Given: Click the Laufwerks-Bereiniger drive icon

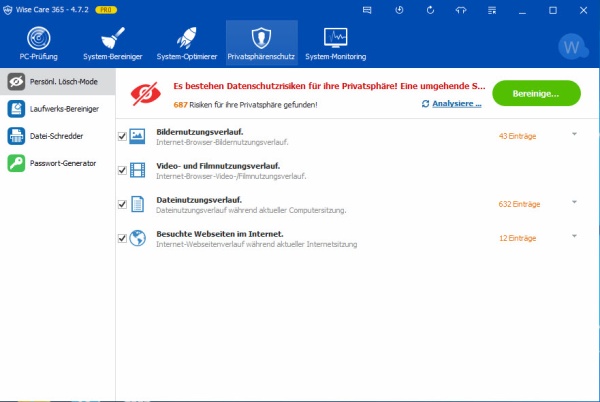Looking at the screenshot, I should 16,109.
